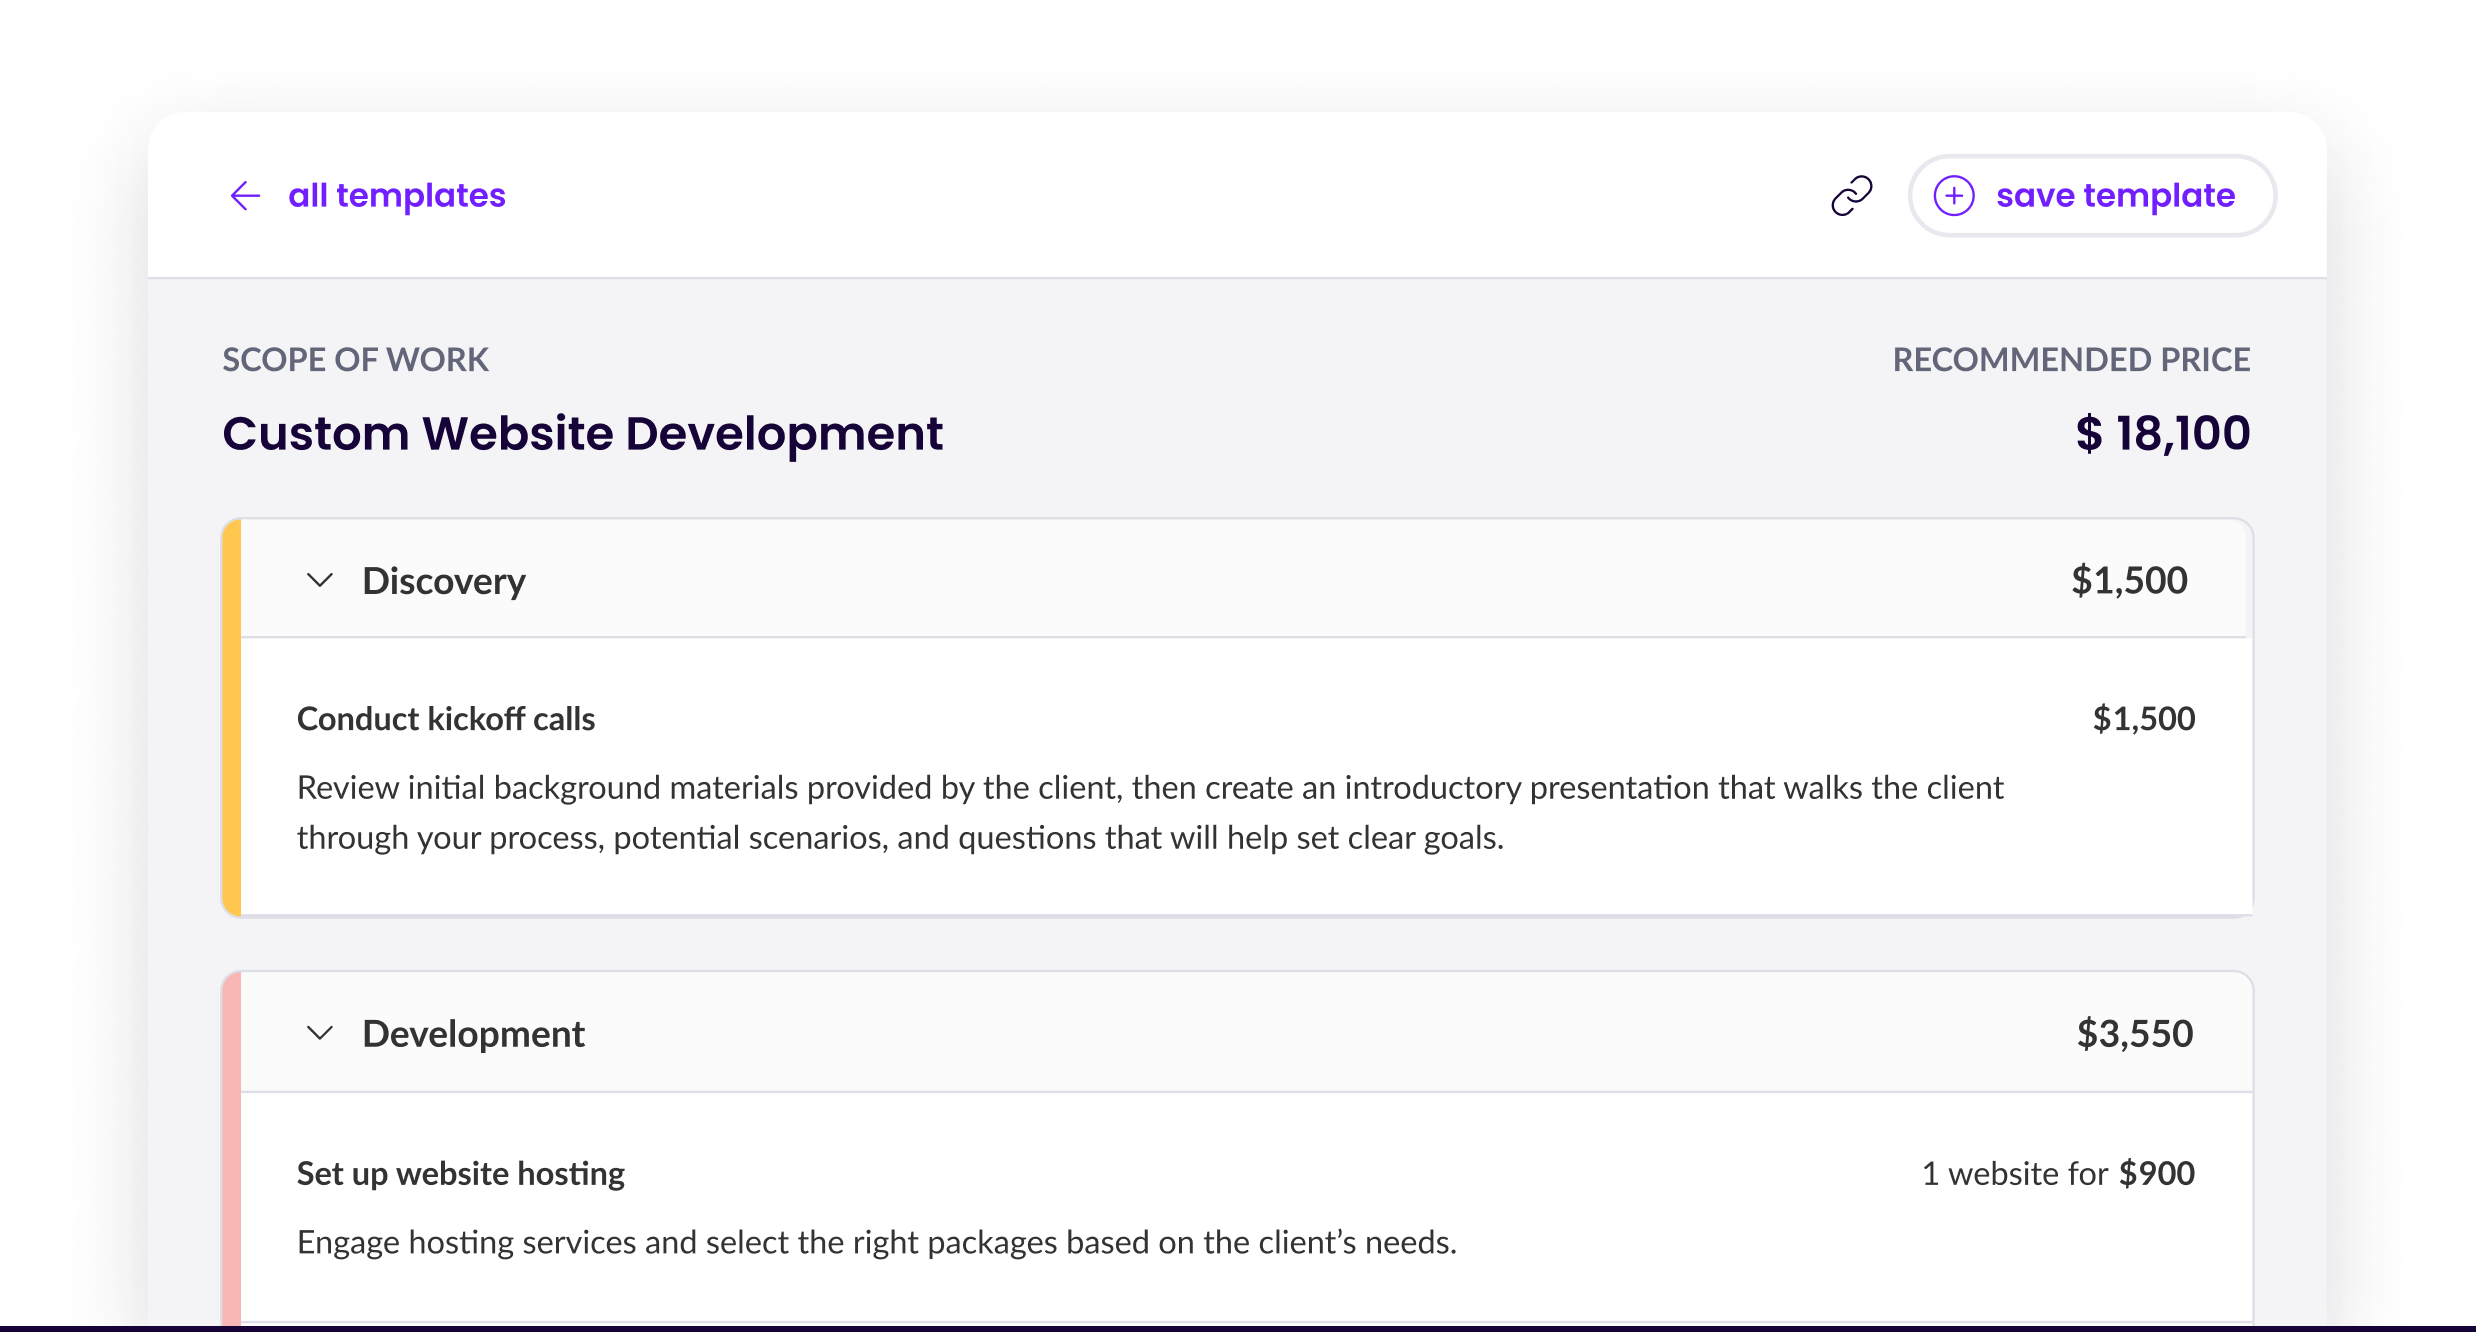Click the $18,100 recommended price
Screen dimensions: 2476x1332
coord(2162,433)
